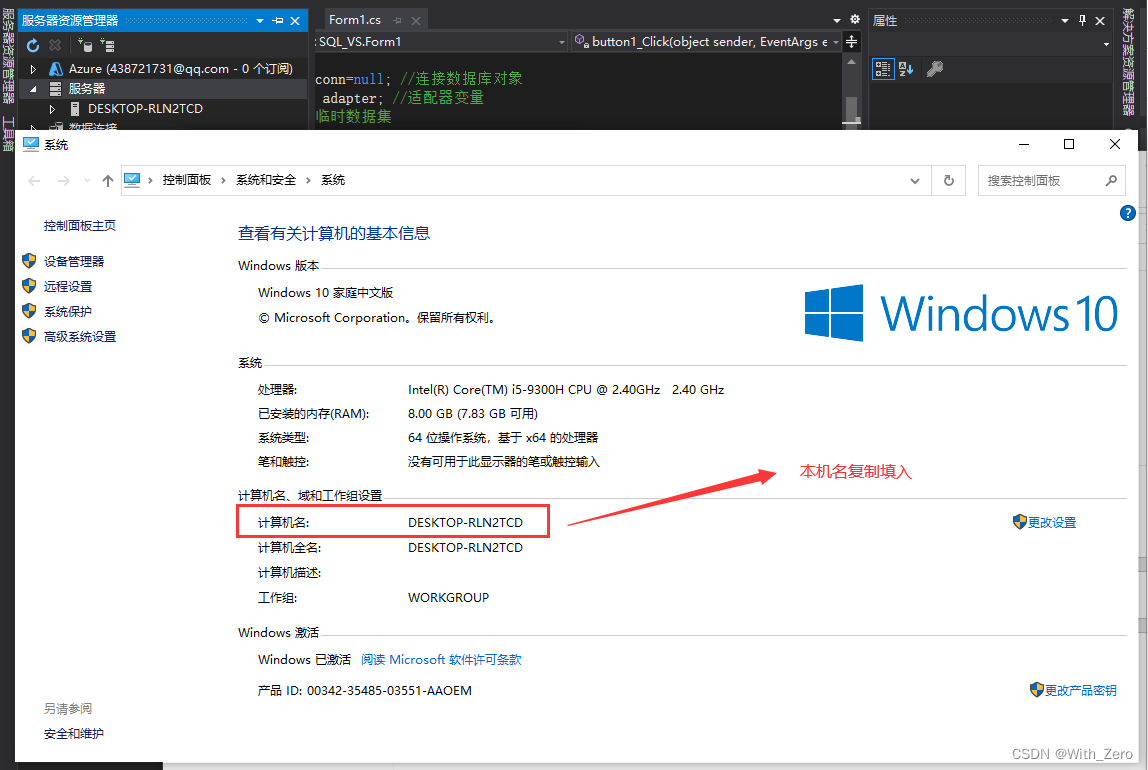Click the product ID 00342-35485-03551-AAOEM text
Image resolution: width=1148 pixels, height=770 pixels.
pyautogui.click(x=390, y=690)
